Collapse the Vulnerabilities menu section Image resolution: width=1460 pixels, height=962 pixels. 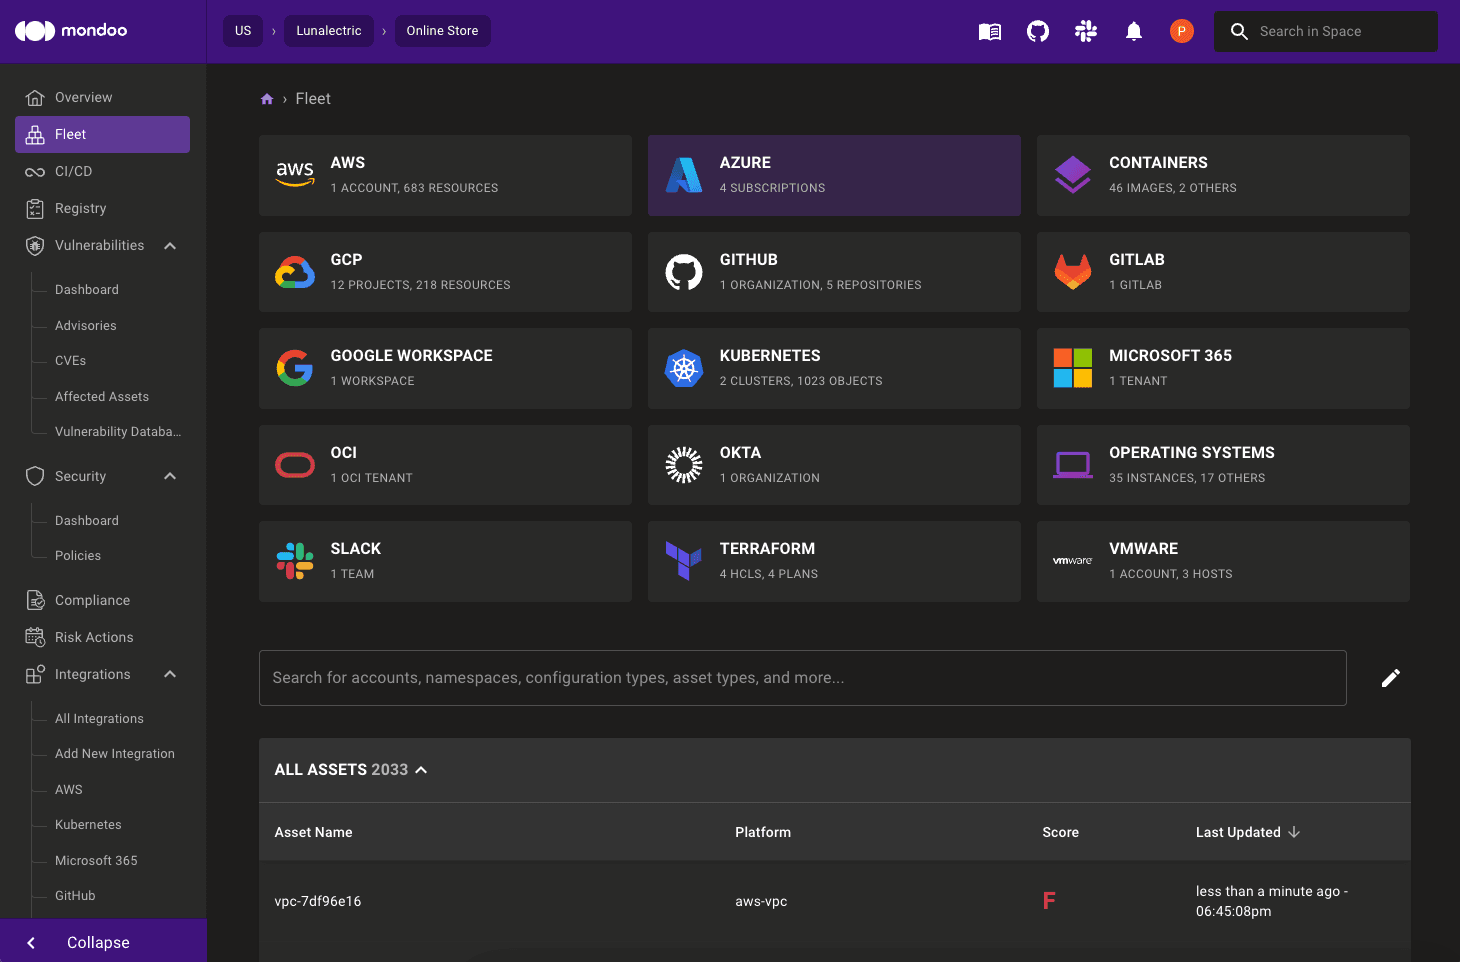pos(170,246)
